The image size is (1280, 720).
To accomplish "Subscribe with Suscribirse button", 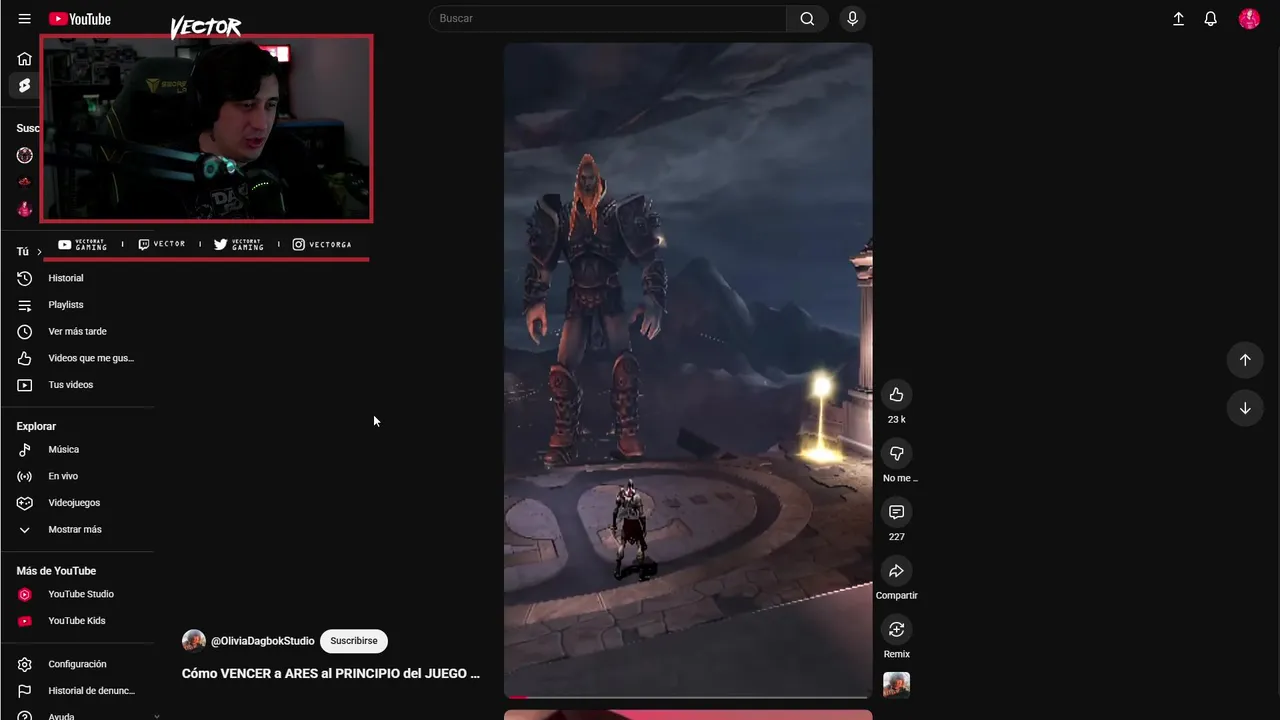I will (x=354, y=641).
